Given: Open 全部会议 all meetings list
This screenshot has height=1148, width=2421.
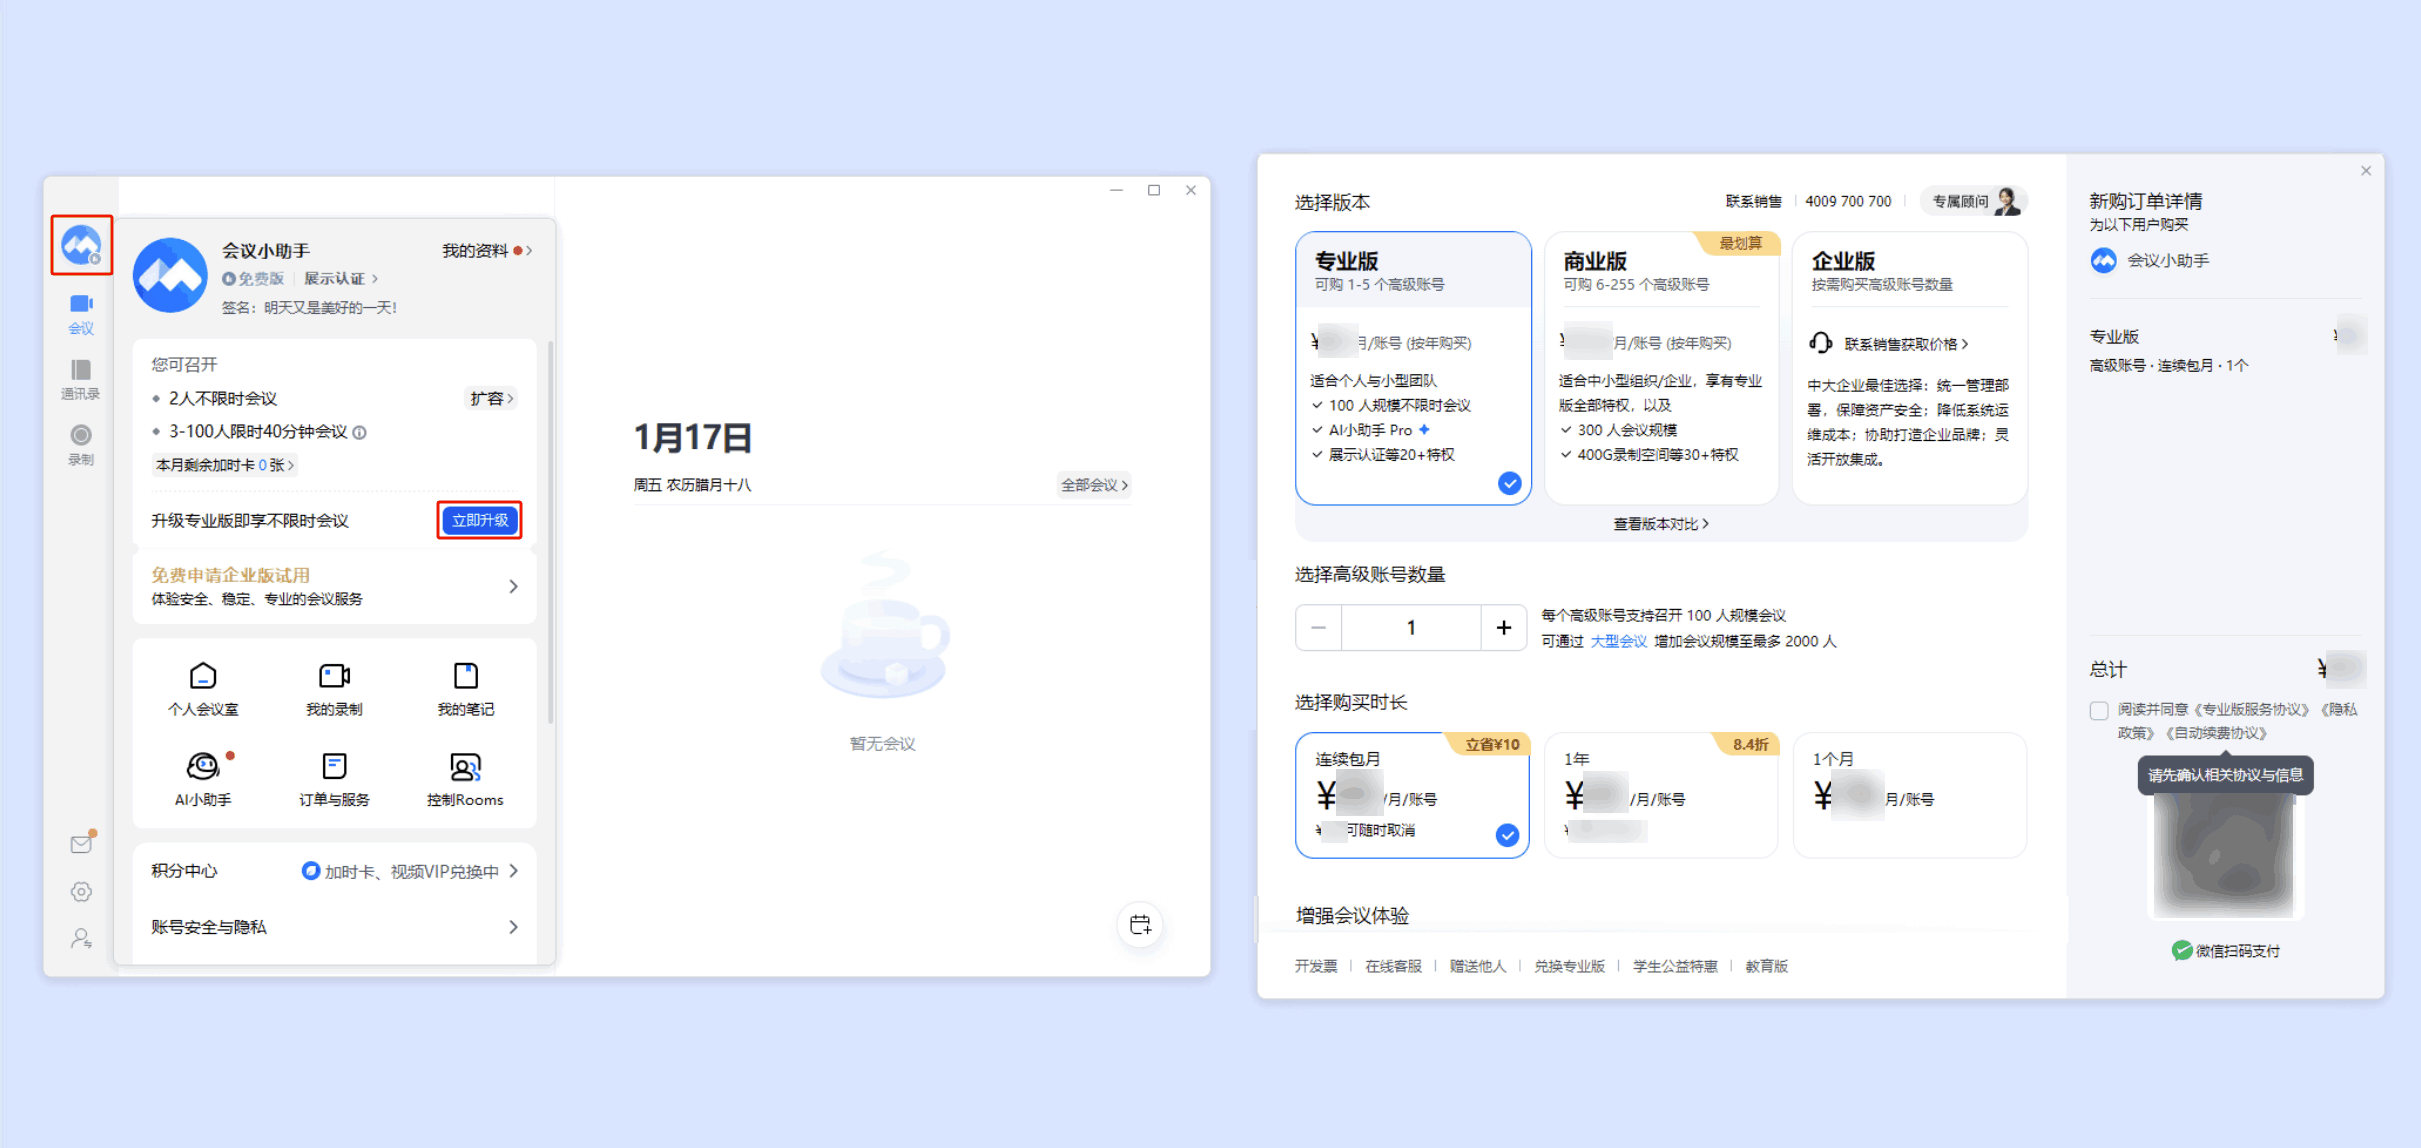Looking at the screenshot, I should (x=1094, y=485).
